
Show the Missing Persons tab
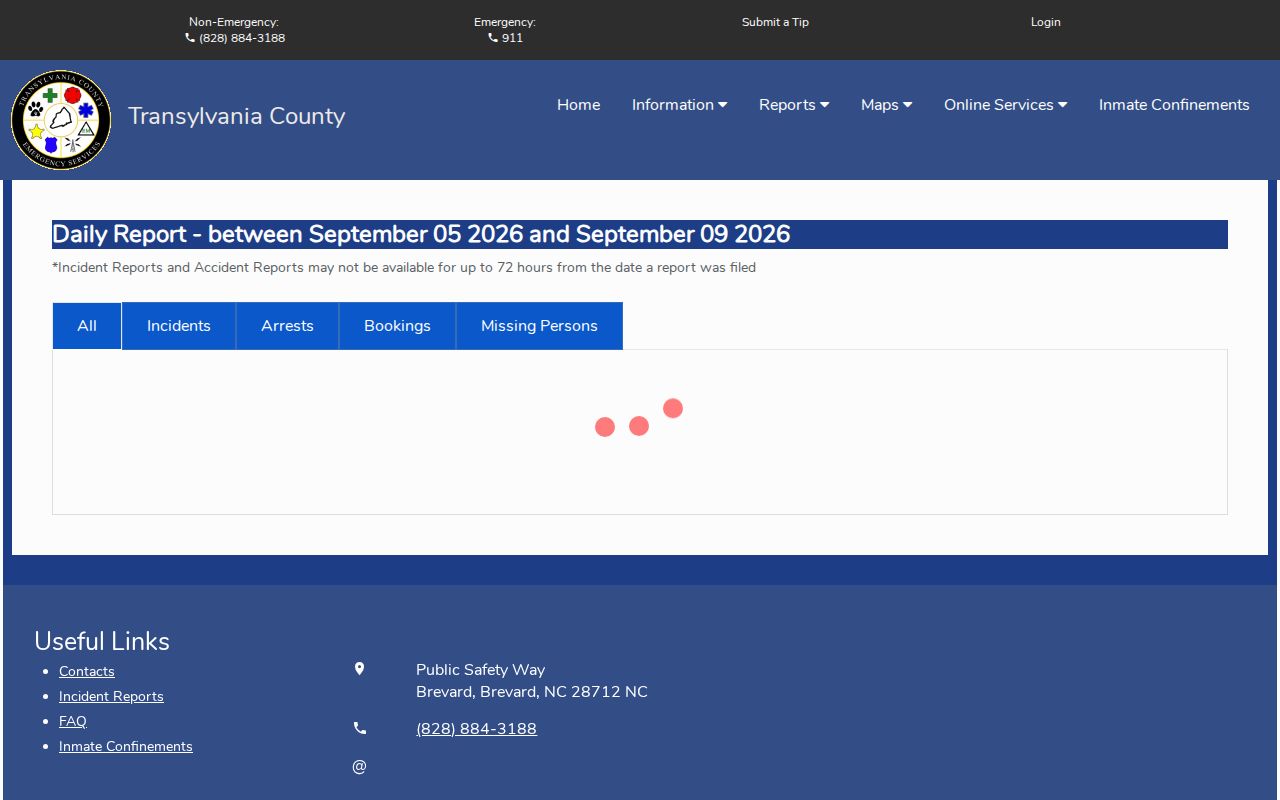coord(539,326)
